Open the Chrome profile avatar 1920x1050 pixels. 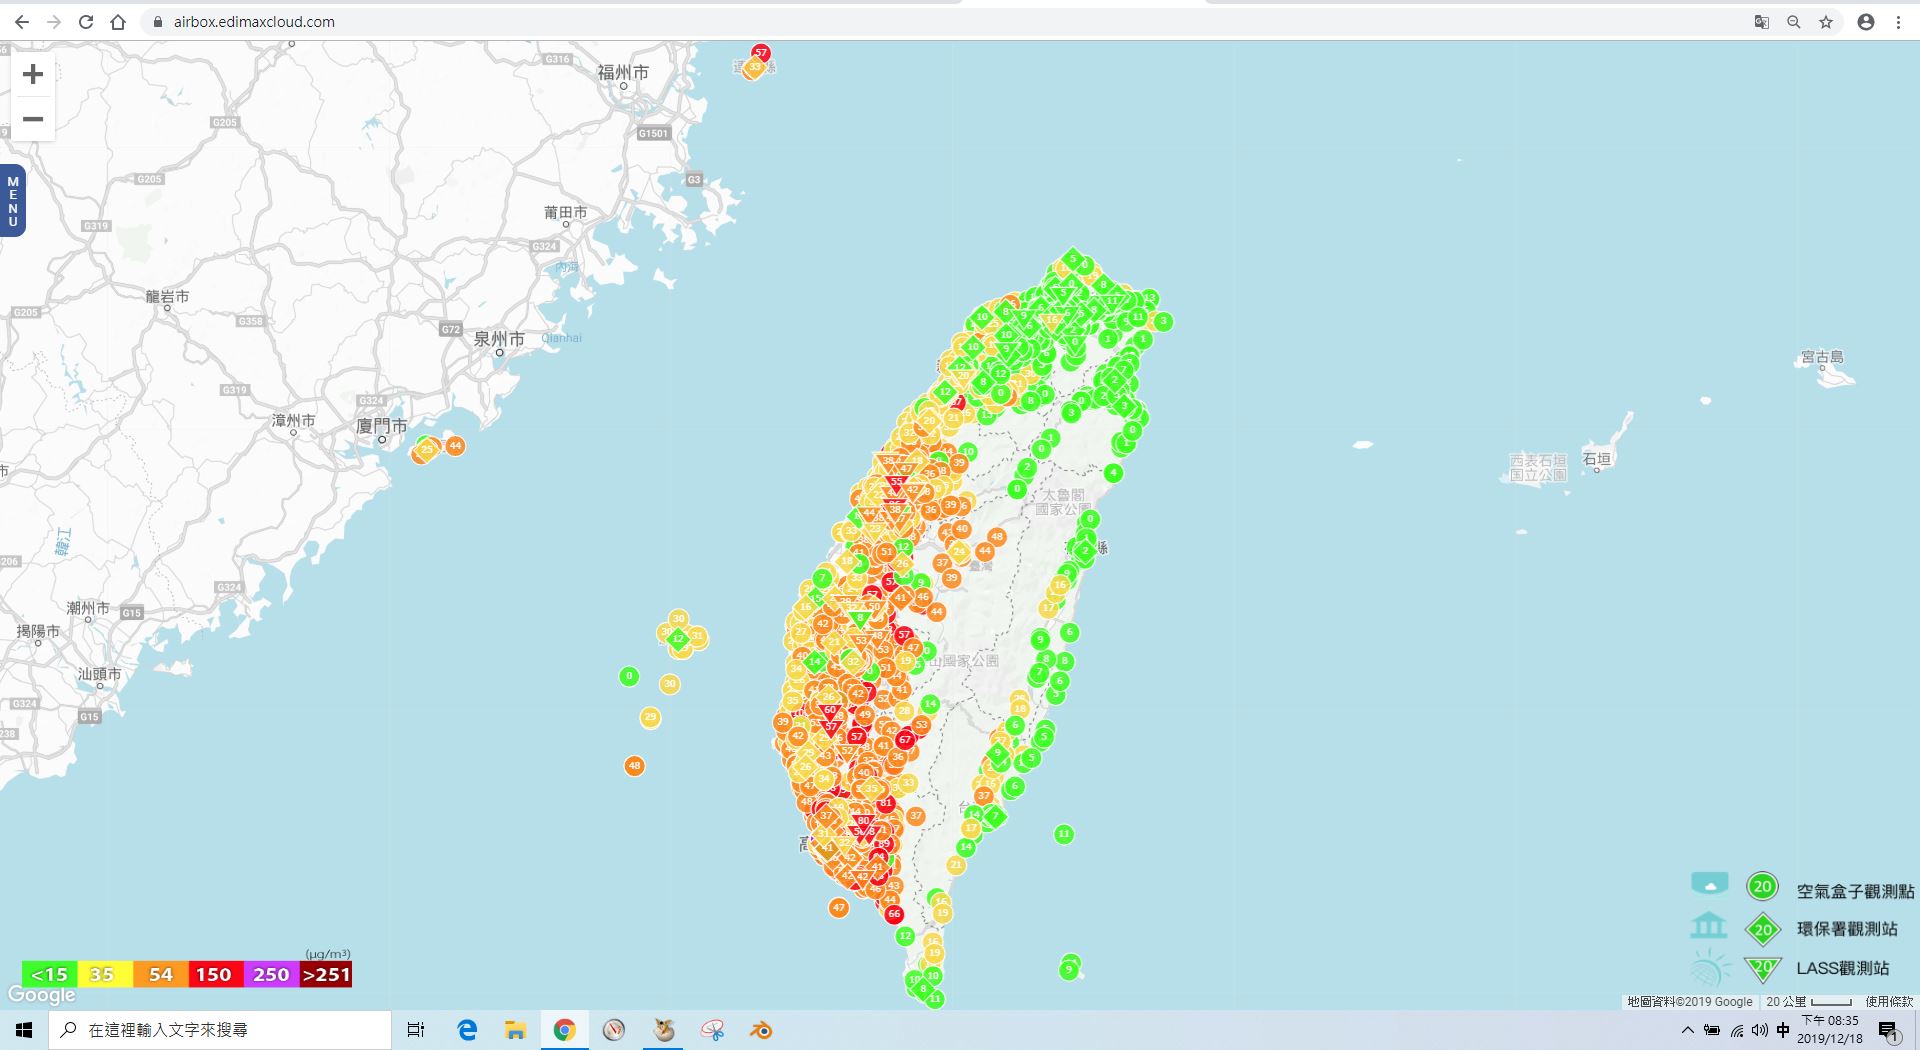pos(1866,22)
